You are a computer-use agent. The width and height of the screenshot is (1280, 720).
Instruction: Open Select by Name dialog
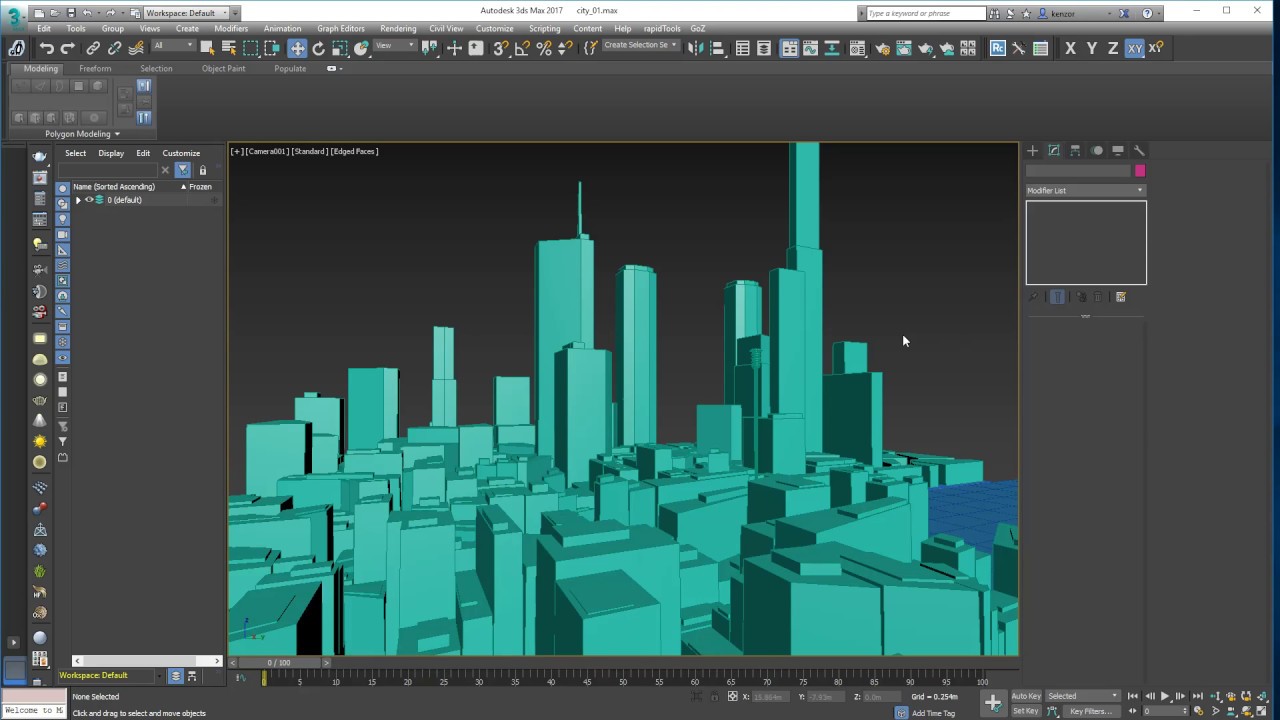click(229, 48)
